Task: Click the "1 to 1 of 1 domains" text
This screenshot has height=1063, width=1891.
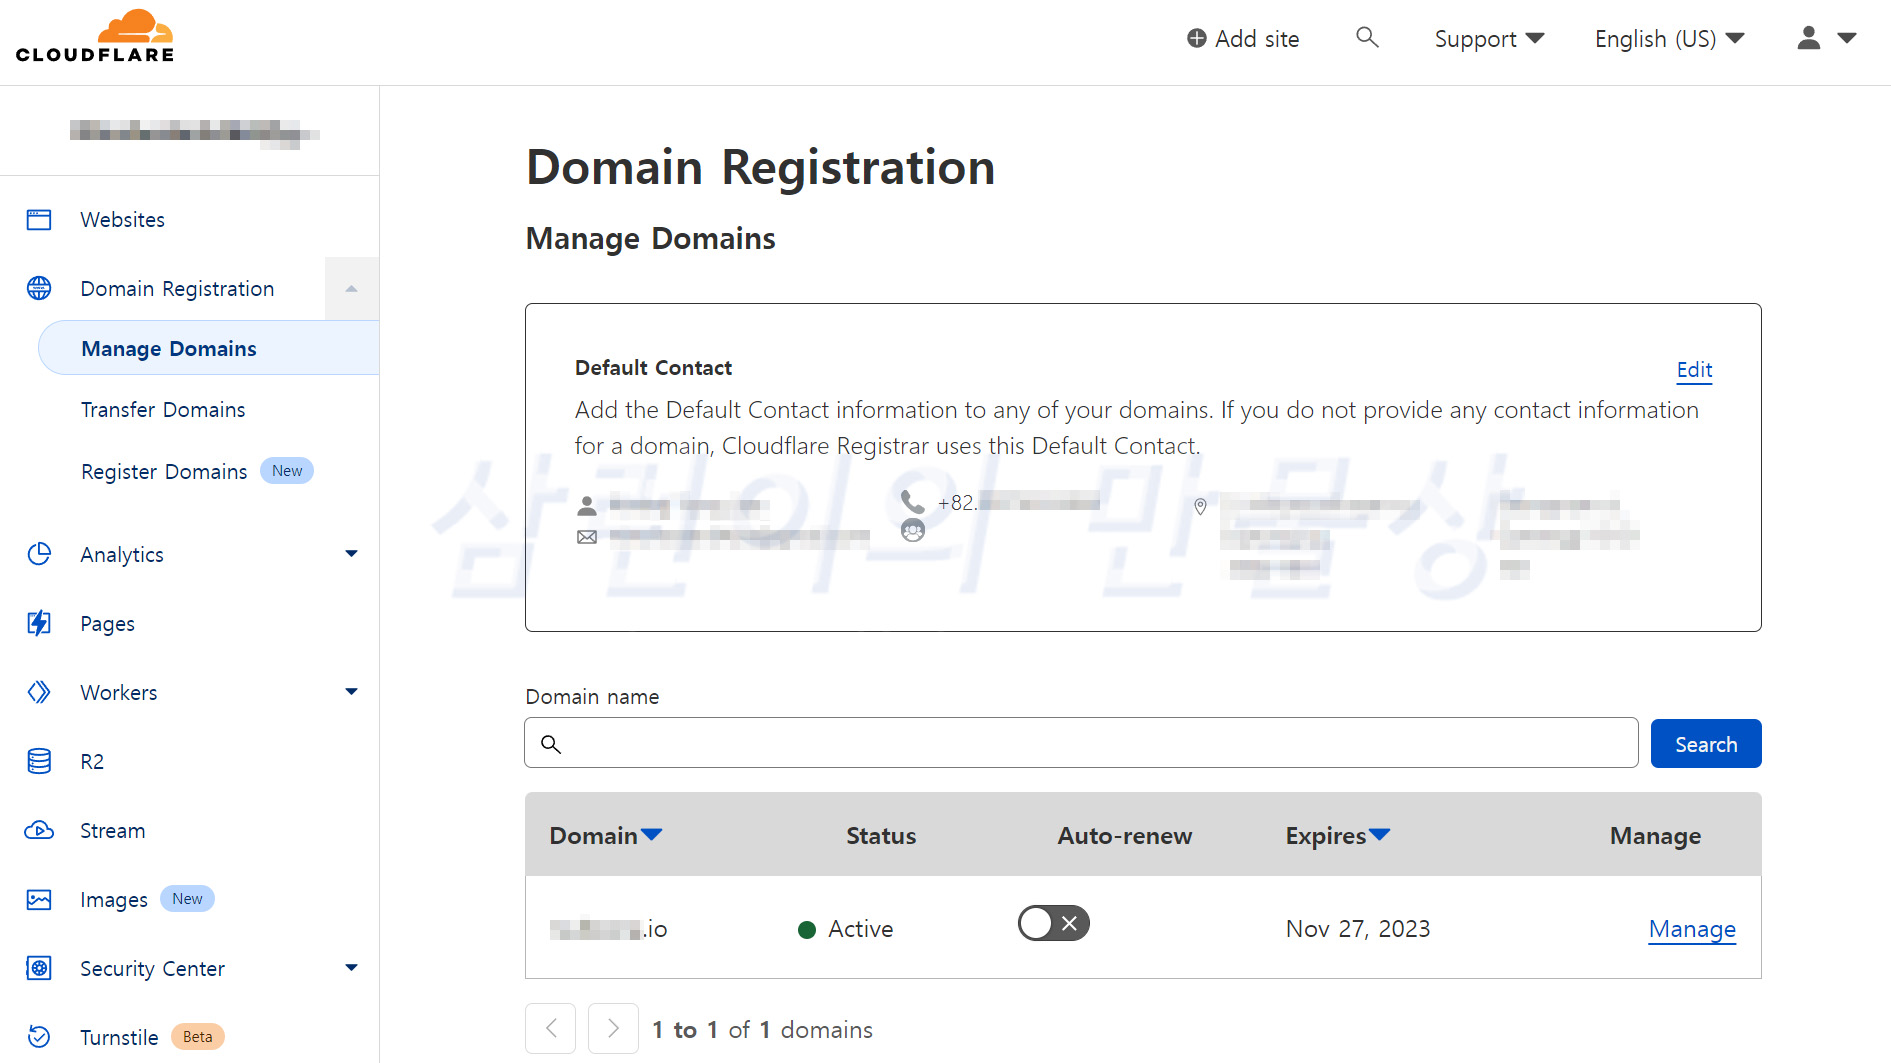Action: [762, 1030]
